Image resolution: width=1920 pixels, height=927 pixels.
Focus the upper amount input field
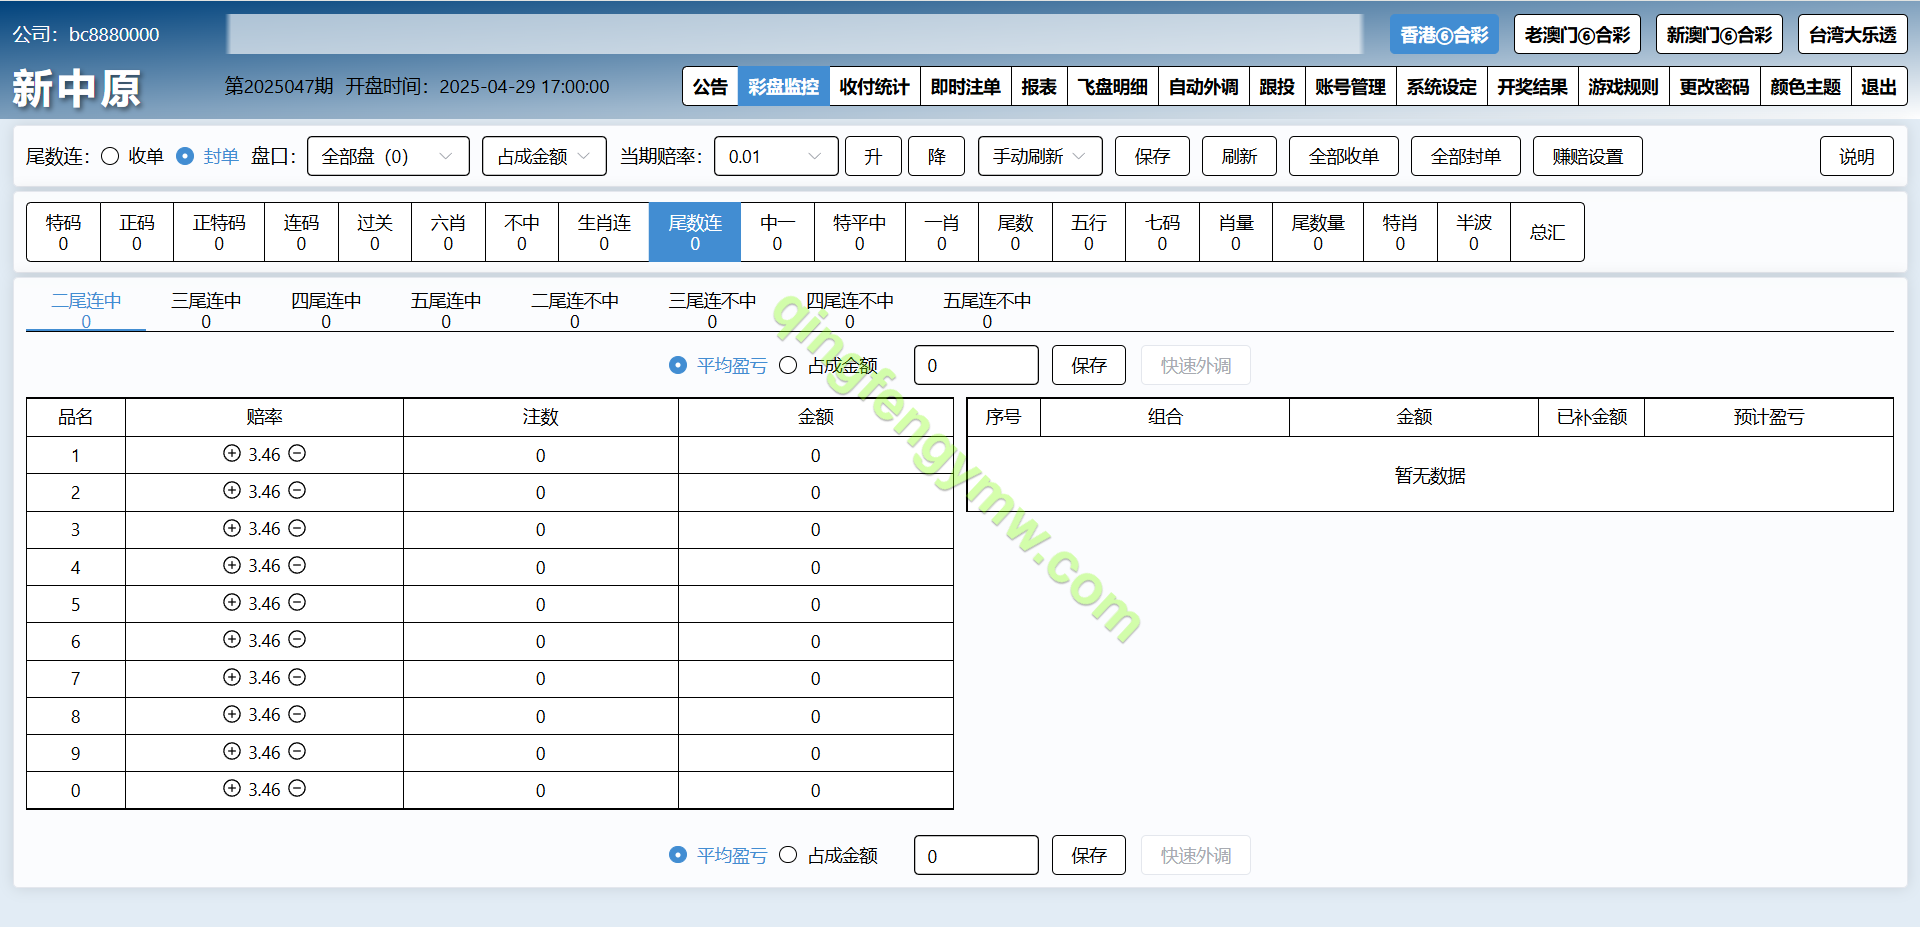point(976,365)
